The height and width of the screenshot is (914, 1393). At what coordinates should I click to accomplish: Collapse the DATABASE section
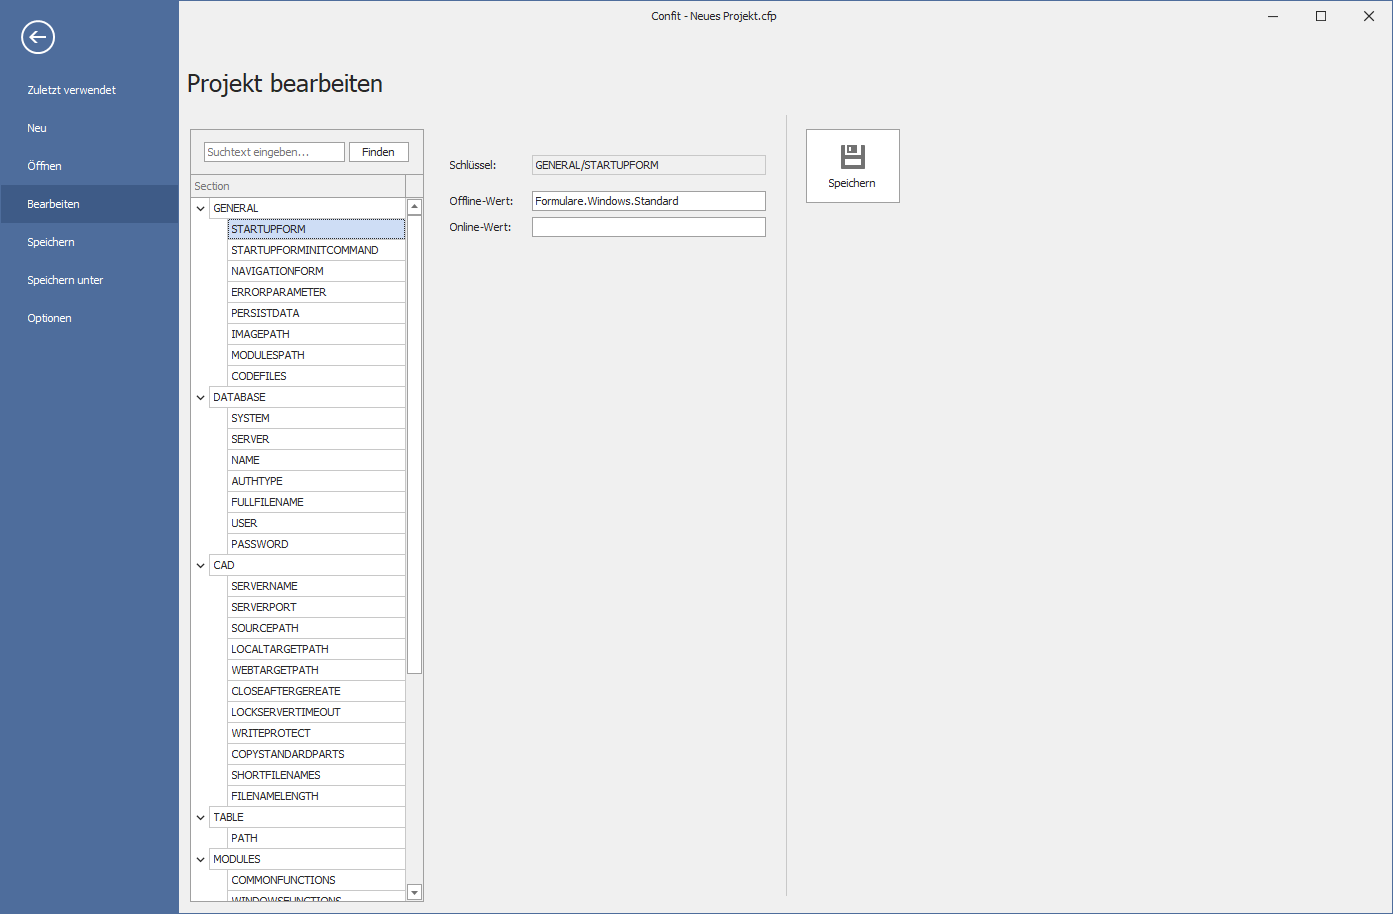tap(201, 398)
